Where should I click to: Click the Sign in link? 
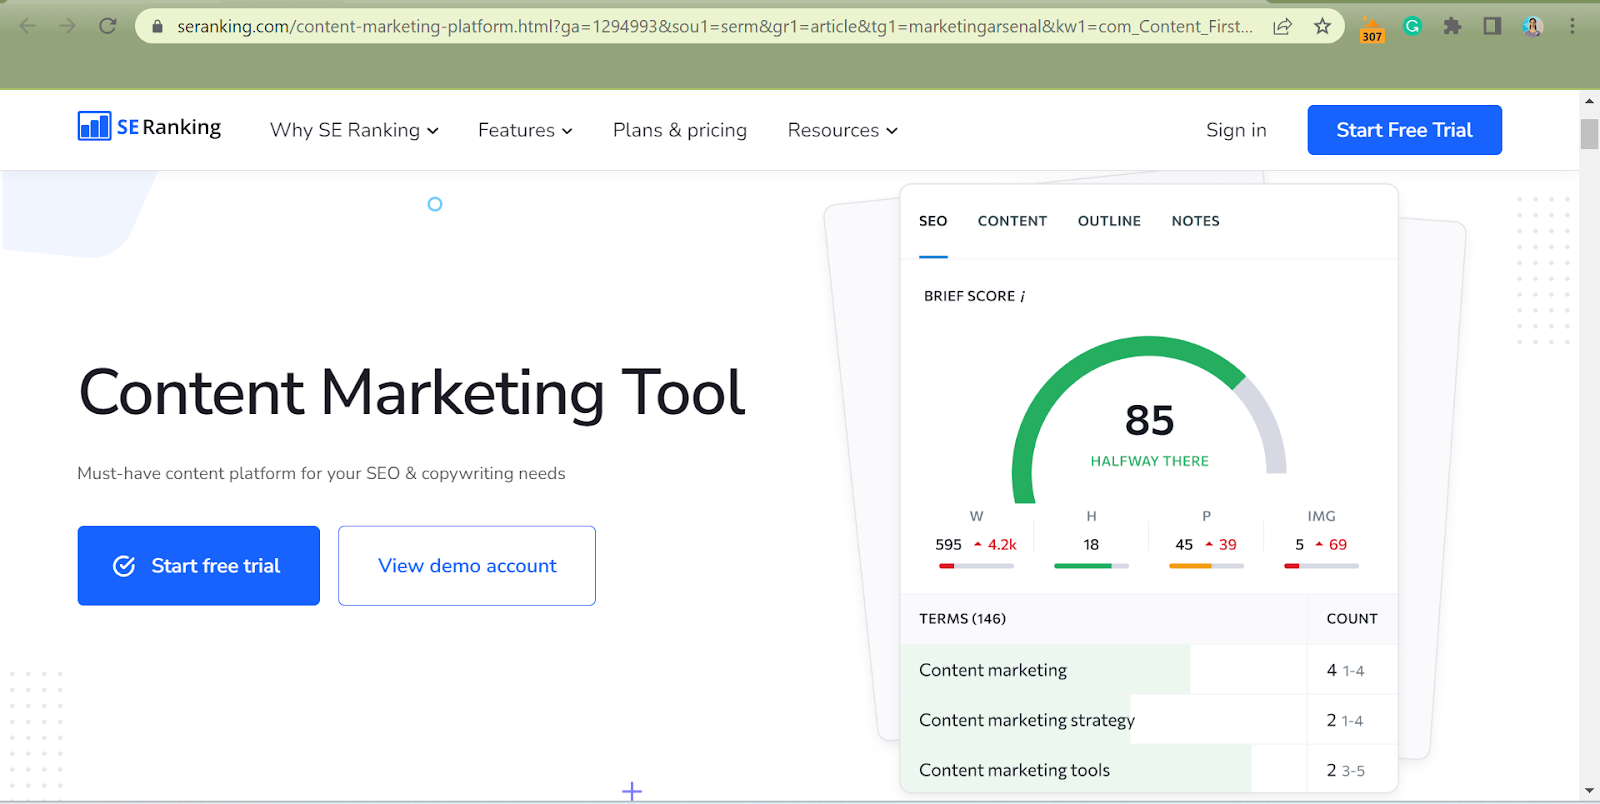(x=1236, y=130)
